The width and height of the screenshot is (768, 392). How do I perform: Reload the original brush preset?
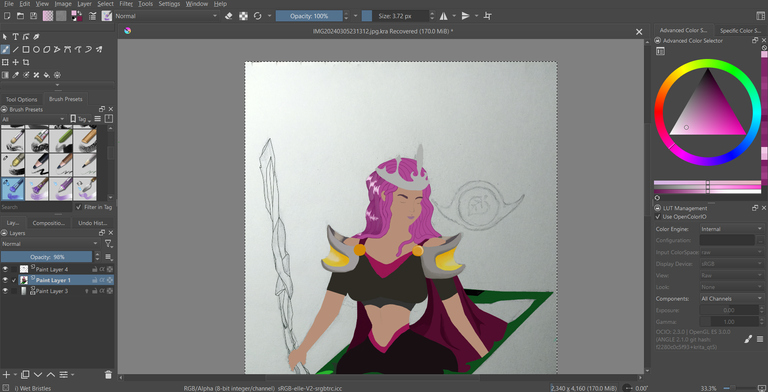click(258, 16)
